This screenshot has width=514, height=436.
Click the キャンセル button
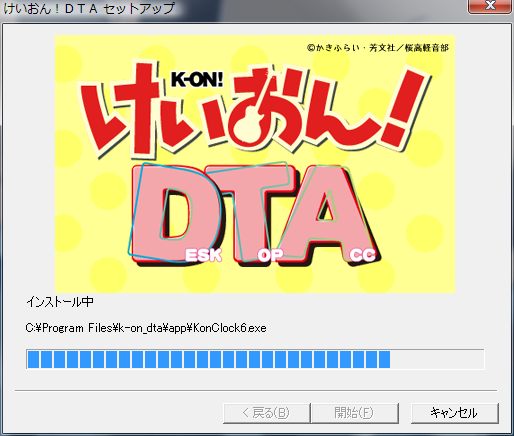tap(455, 413)
